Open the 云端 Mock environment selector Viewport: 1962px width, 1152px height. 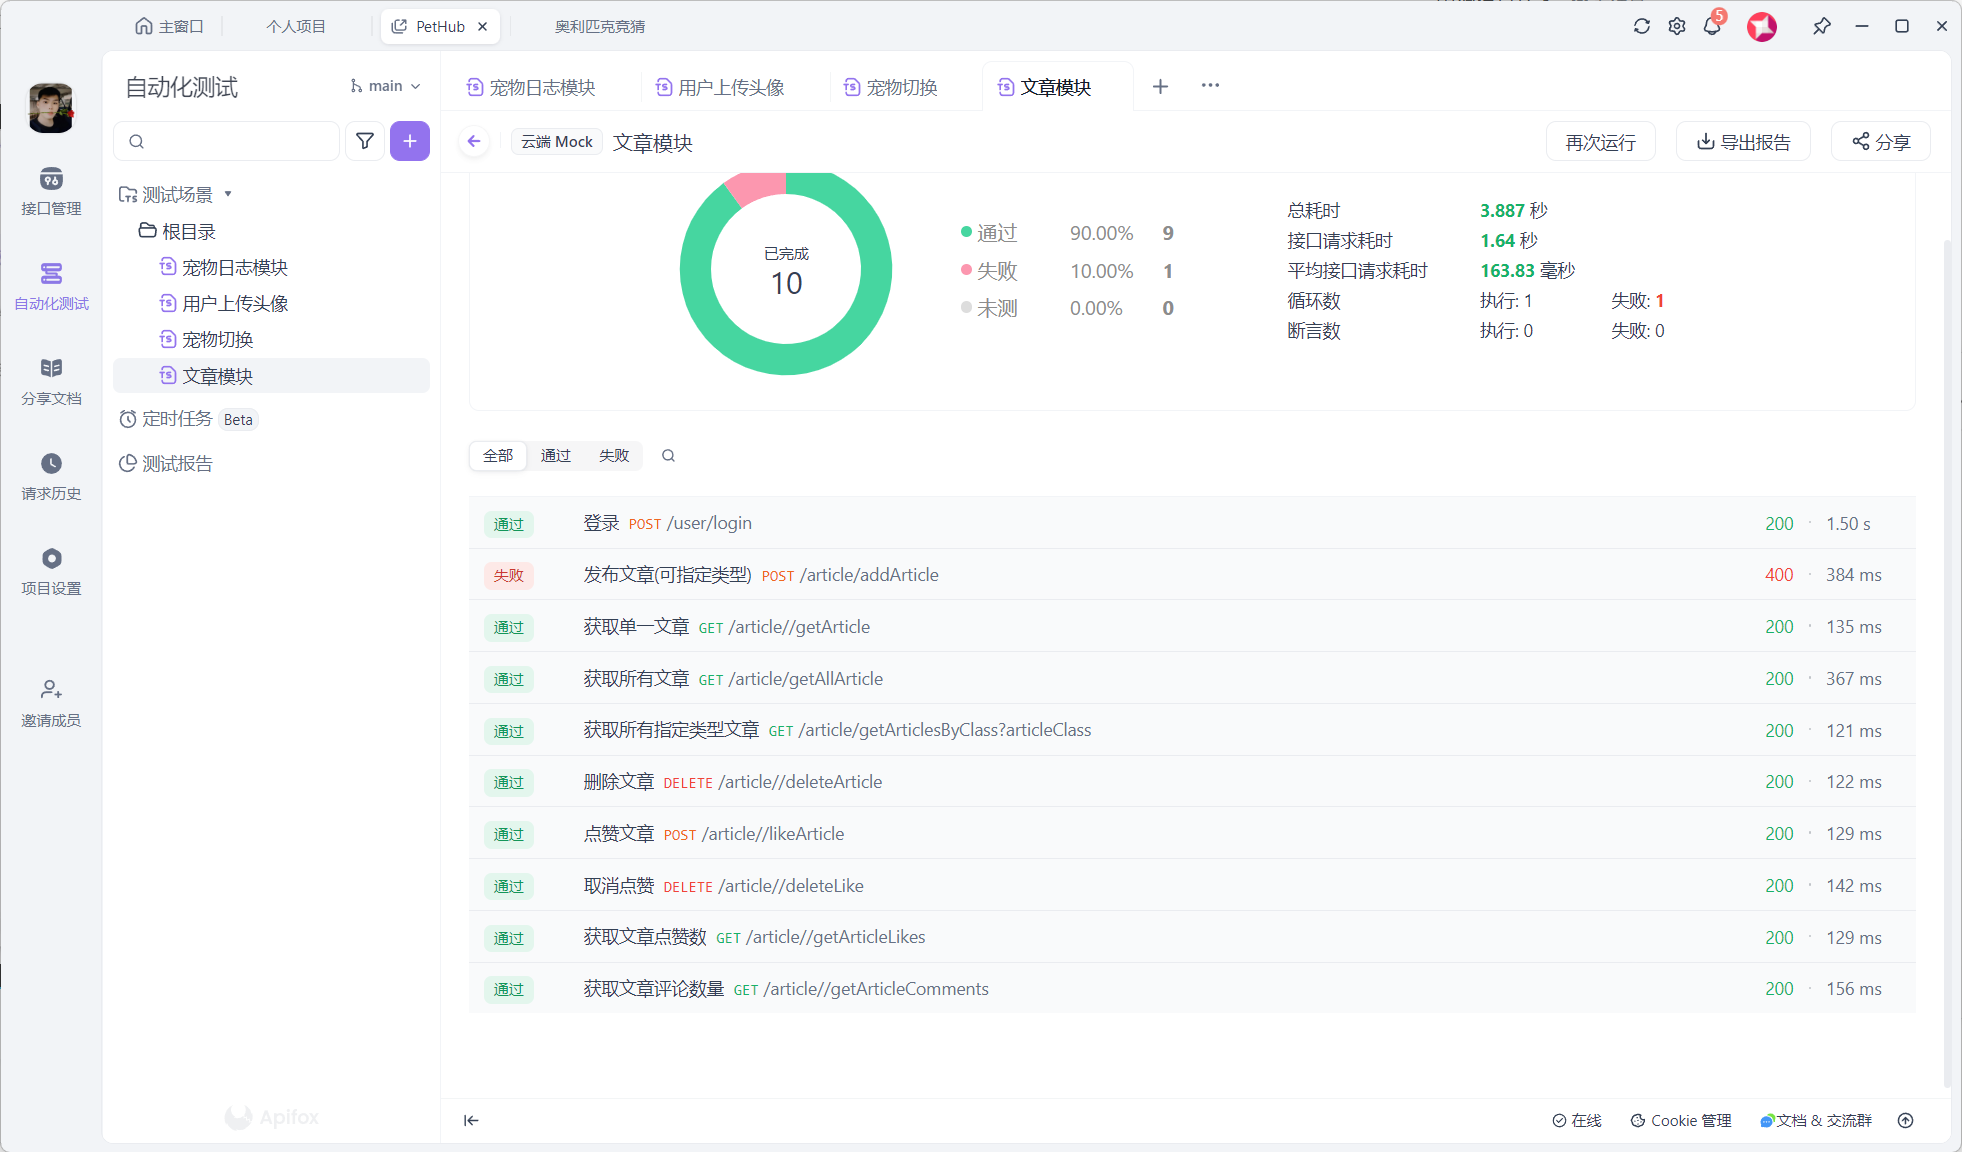557,142
